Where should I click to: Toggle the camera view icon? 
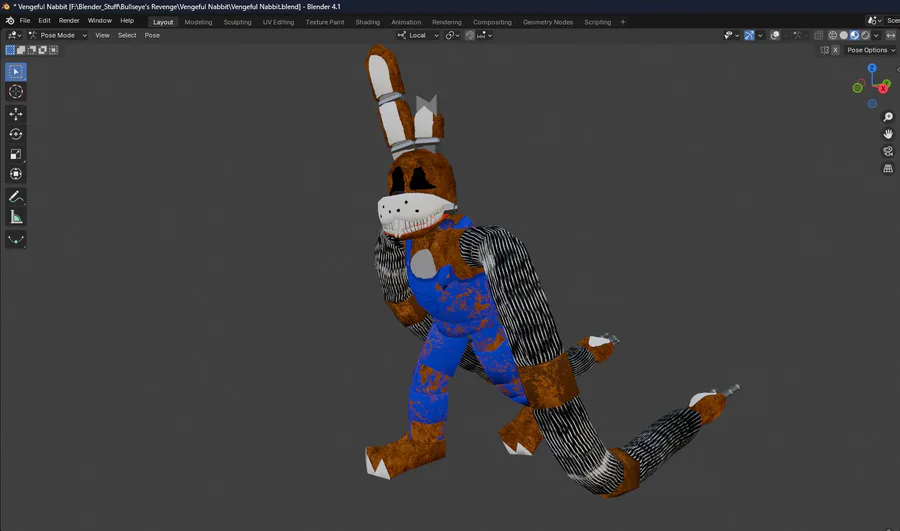(x=888, y=152)
